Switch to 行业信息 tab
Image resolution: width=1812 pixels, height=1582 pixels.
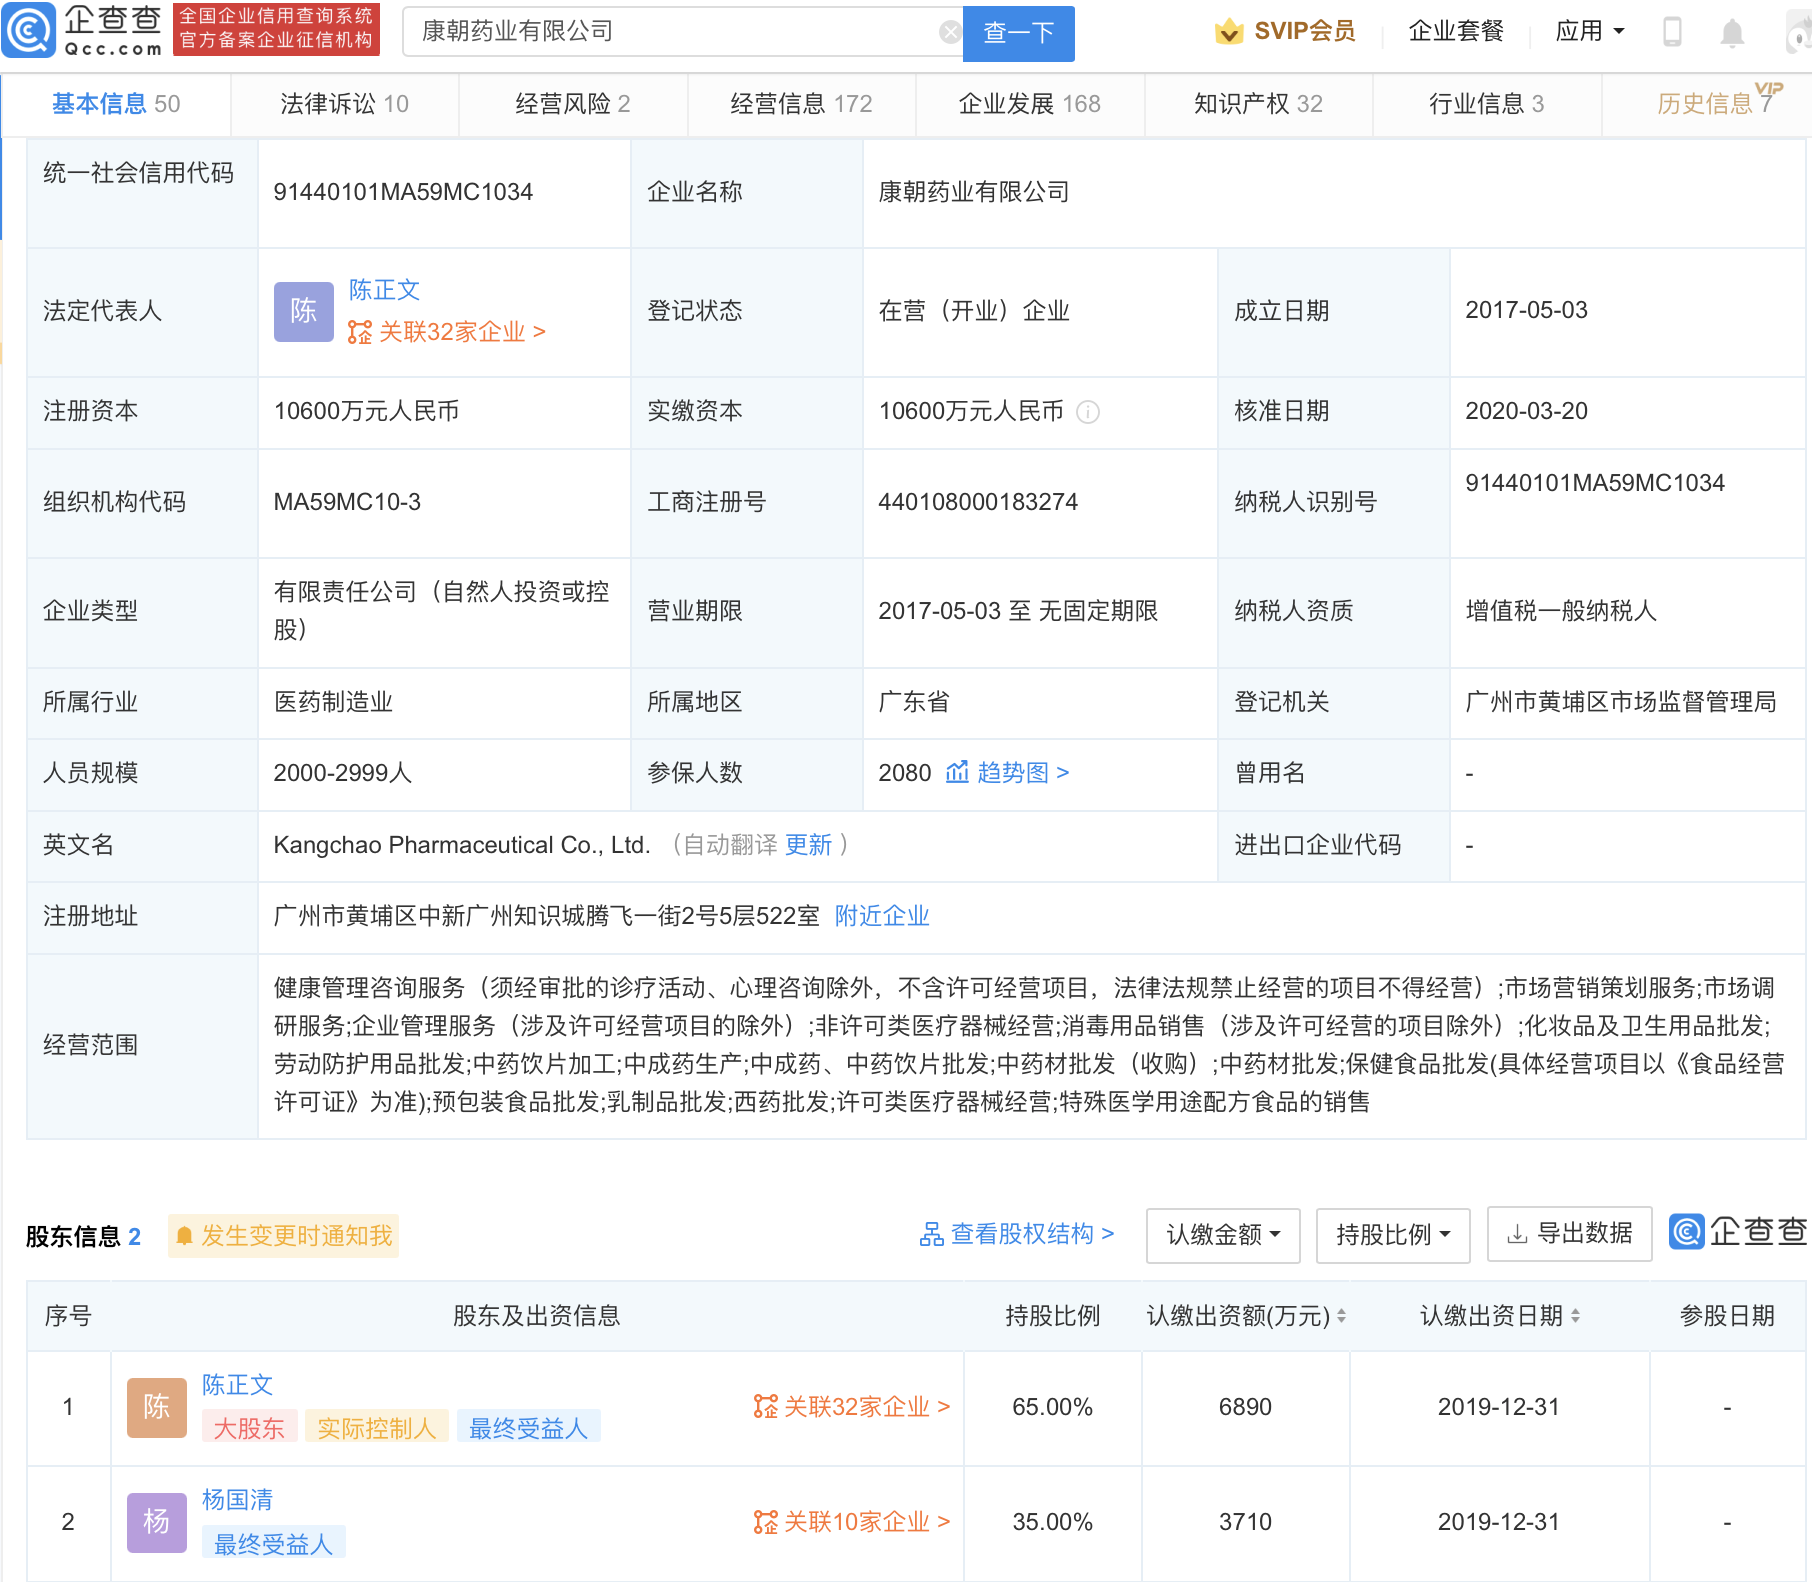pos(1486,104)
